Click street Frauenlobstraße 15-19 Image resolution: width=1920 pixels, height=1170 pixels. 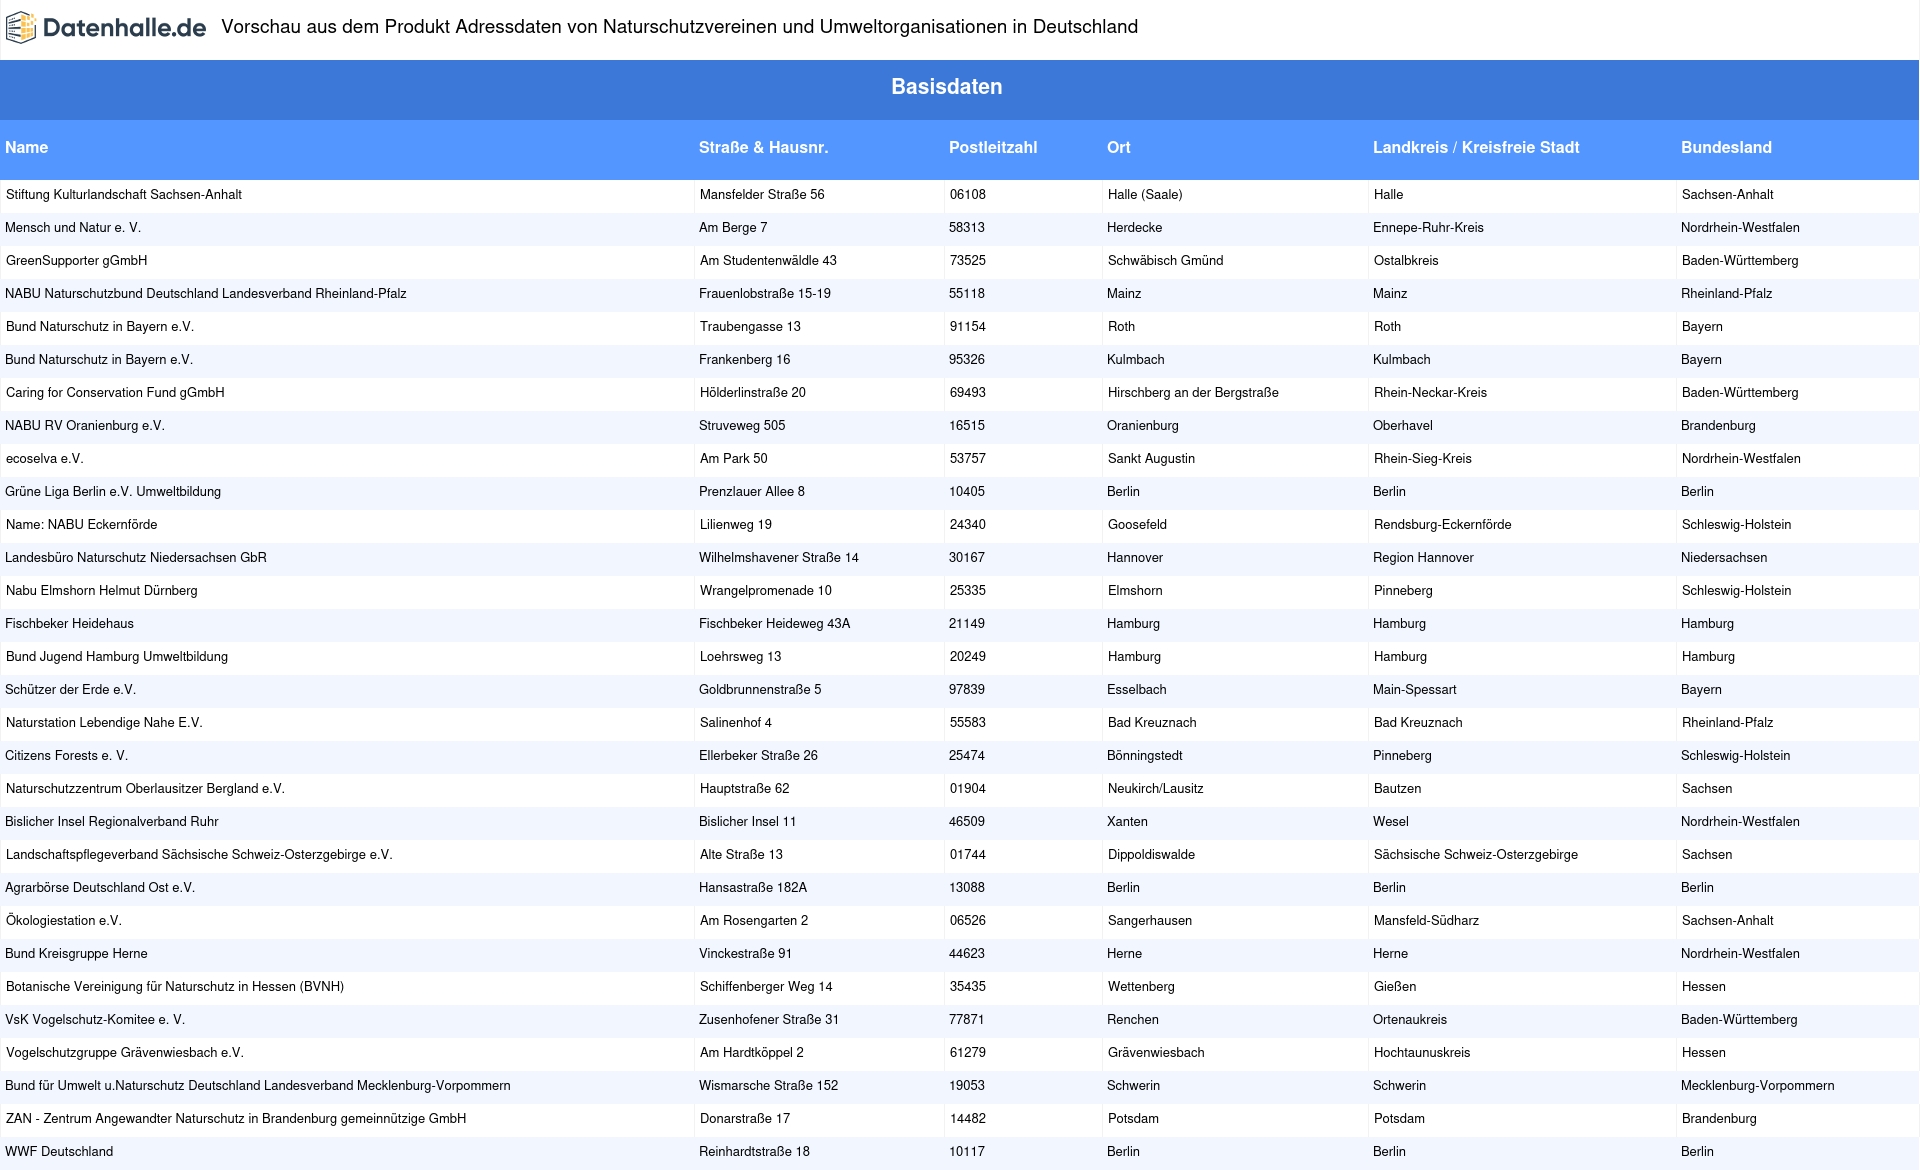(x=765, y=294)
